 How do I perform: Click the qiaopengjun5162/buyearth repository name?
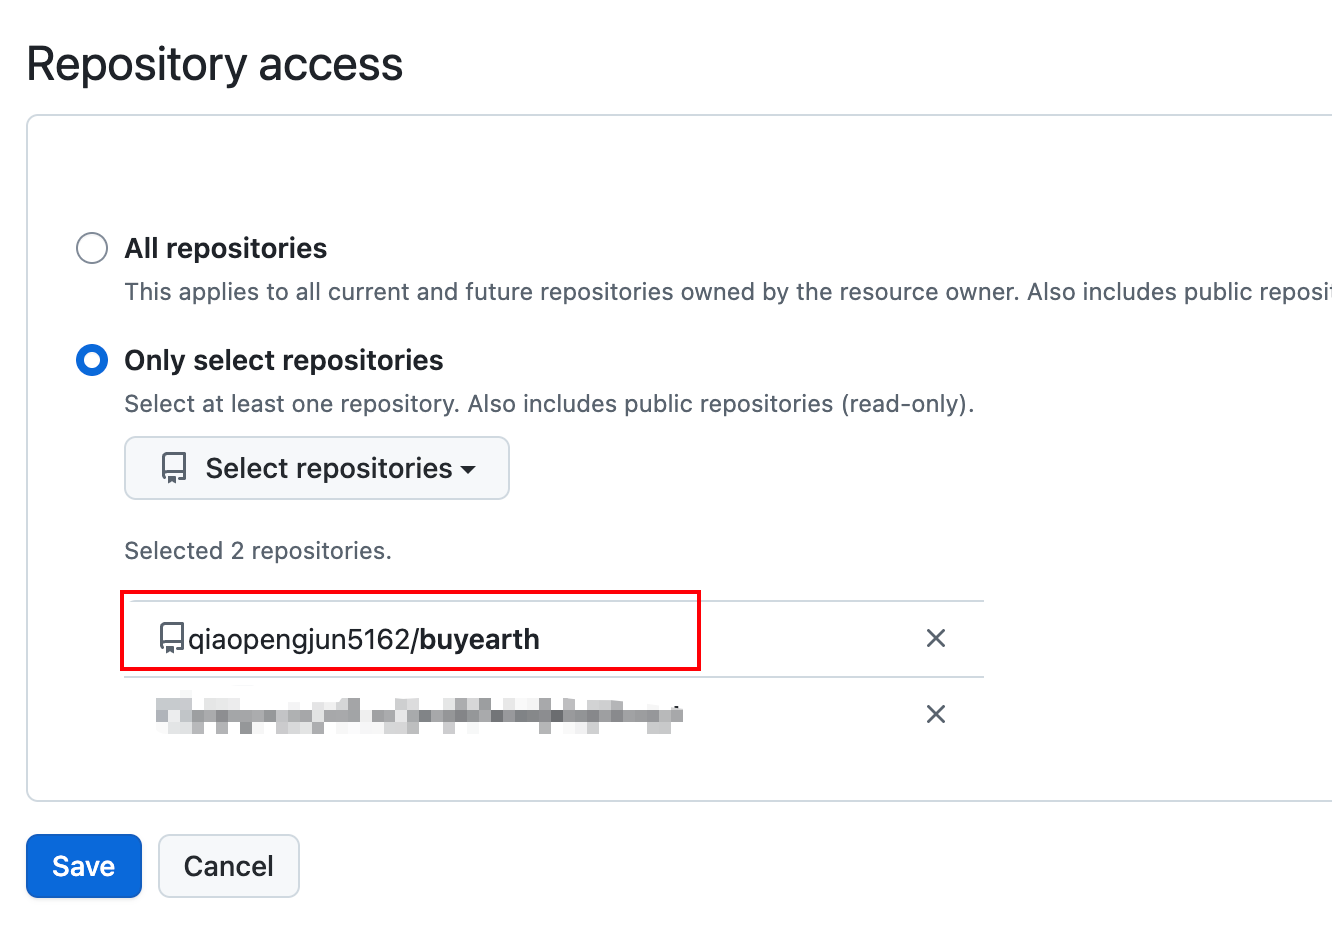point(364,639)
